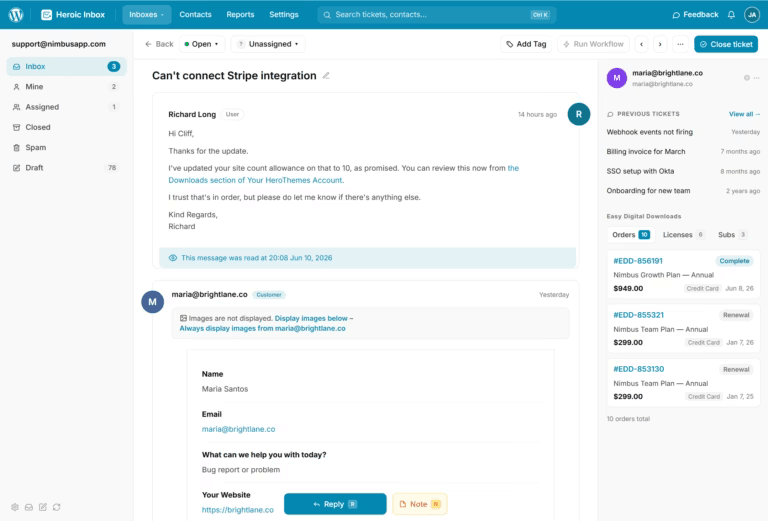The width and height of the screenshot is (768, 521).
Task: Click Display images below link
Action: point(311,318)
